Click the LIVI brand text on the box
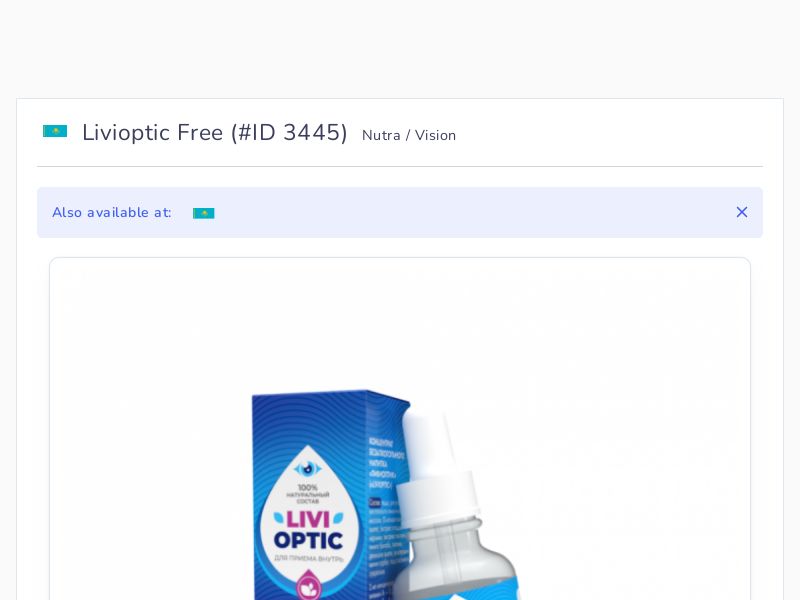Screen dimensions: 800x600 pos(308,520)
